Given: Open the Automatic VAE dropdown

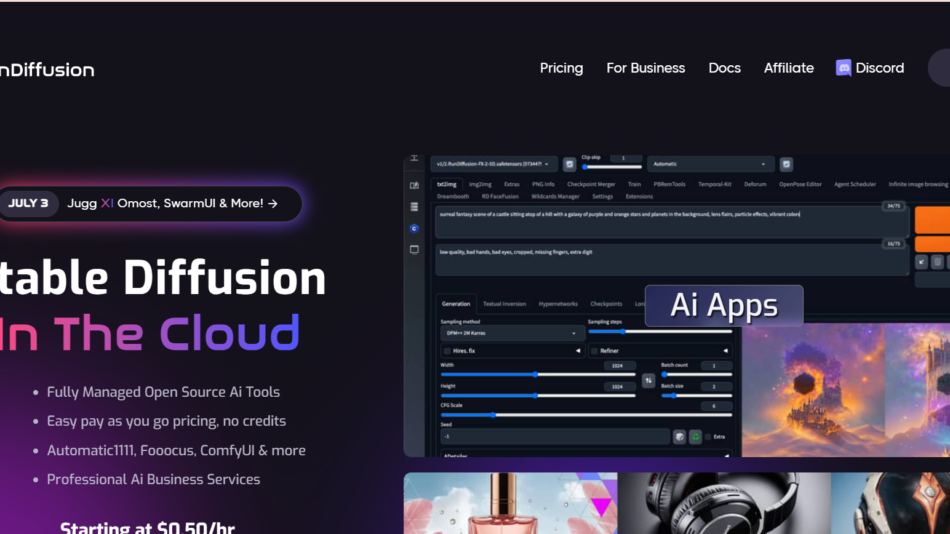Looking at the screenshot, I should (709, 164).
